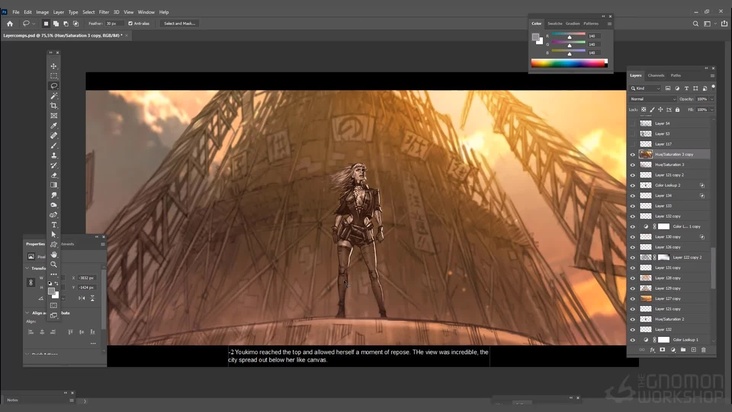Pick a color from the spectrum ramp
The image size is (732, 412).
pyautogui.click(x=569, y=63)
